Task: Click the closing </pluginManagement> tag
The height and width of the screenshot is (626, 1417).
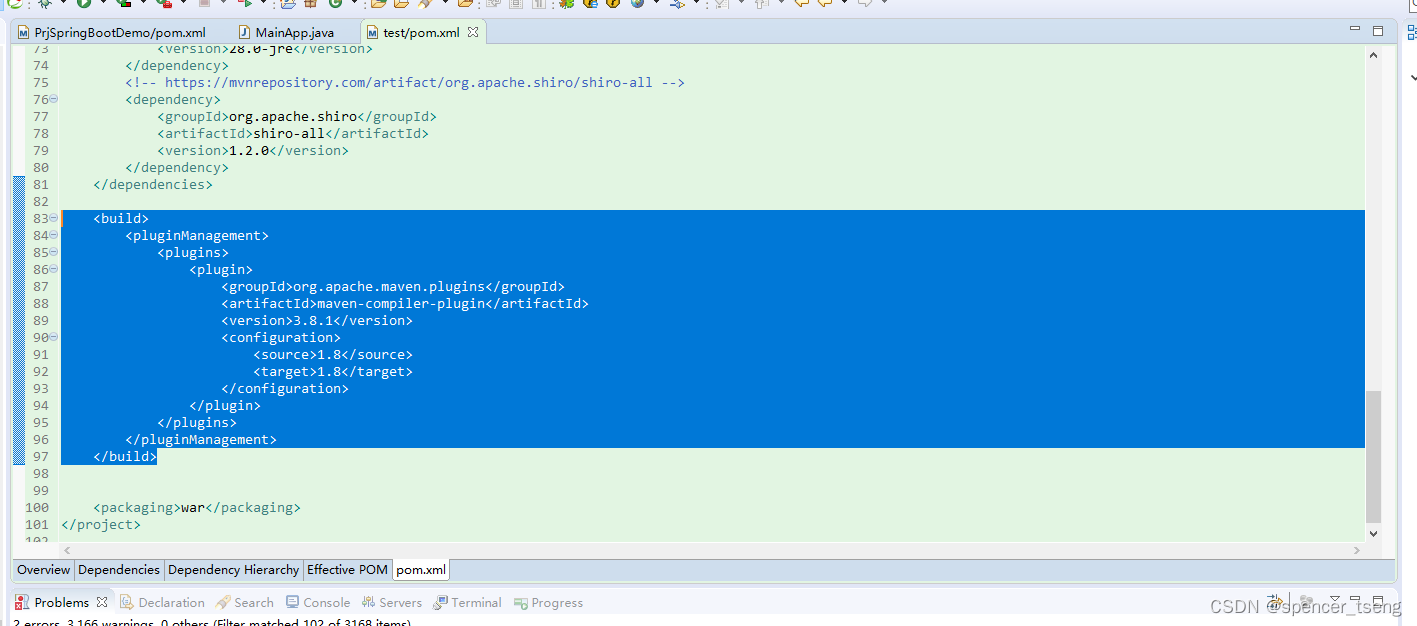Action: pos(201,439)
